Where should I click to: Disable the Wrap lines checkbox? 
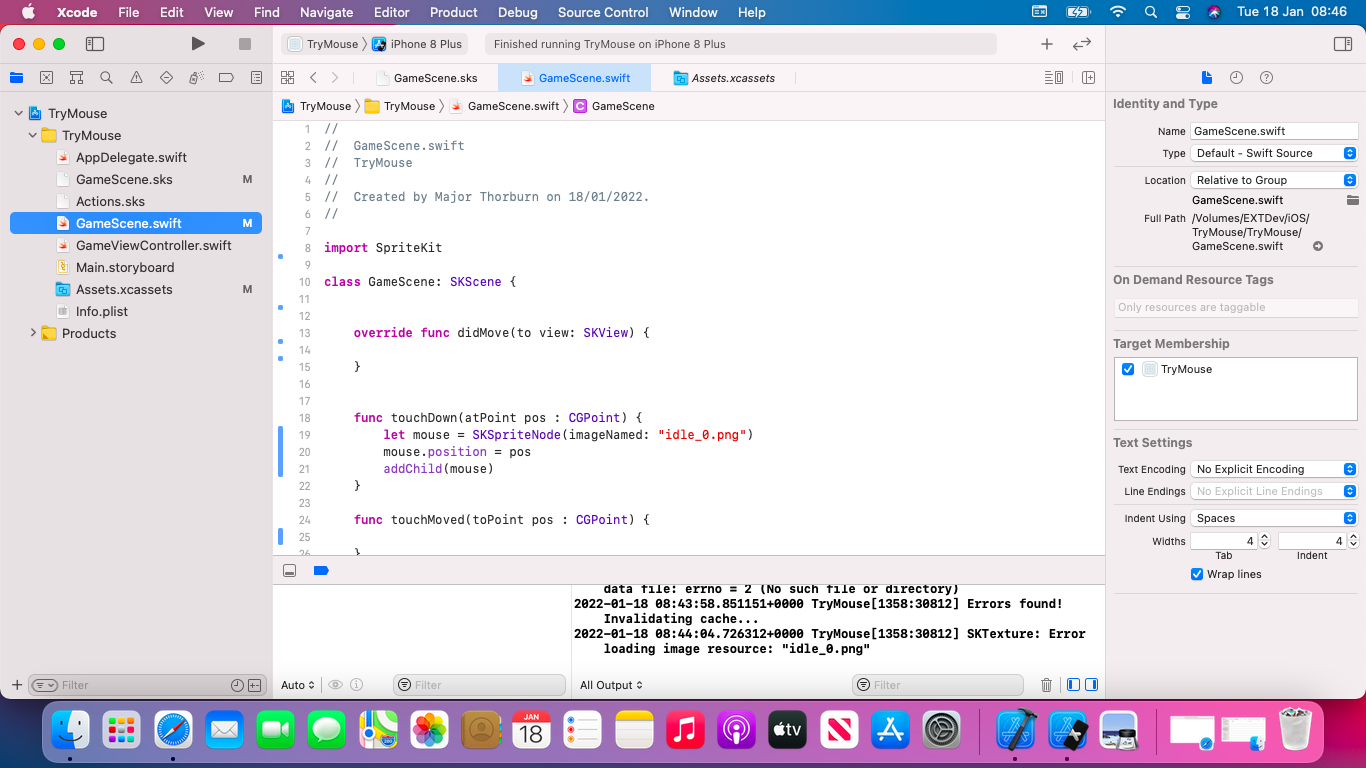(1197, 574)
